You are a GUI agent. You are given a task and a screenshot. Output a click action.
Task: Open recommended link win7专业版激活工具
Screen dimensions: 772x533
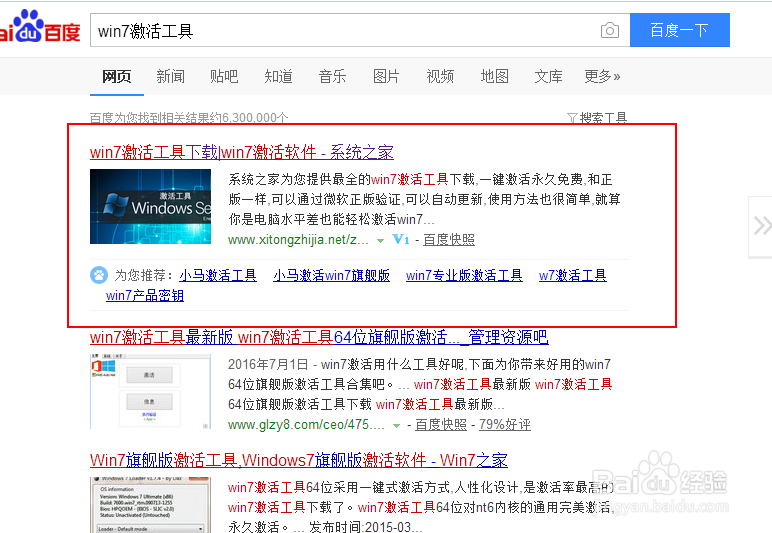(464, 275)
